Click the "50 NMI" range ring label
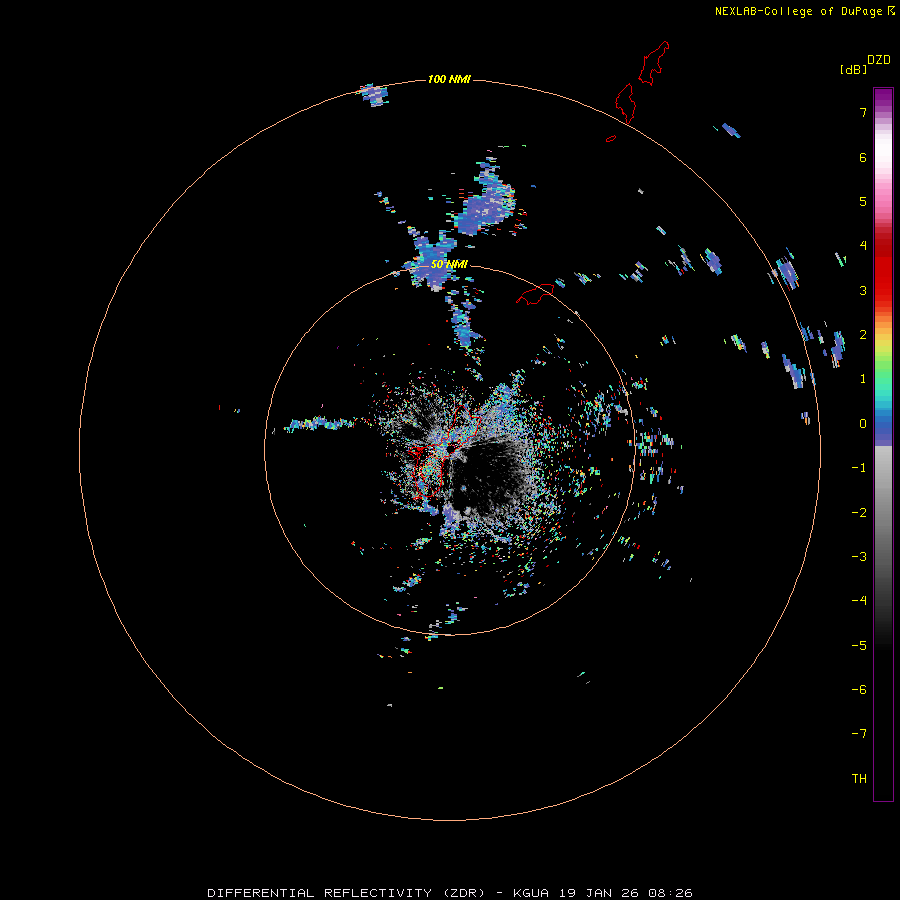Viewport: 900px width, 900px height. coord(449,265)
